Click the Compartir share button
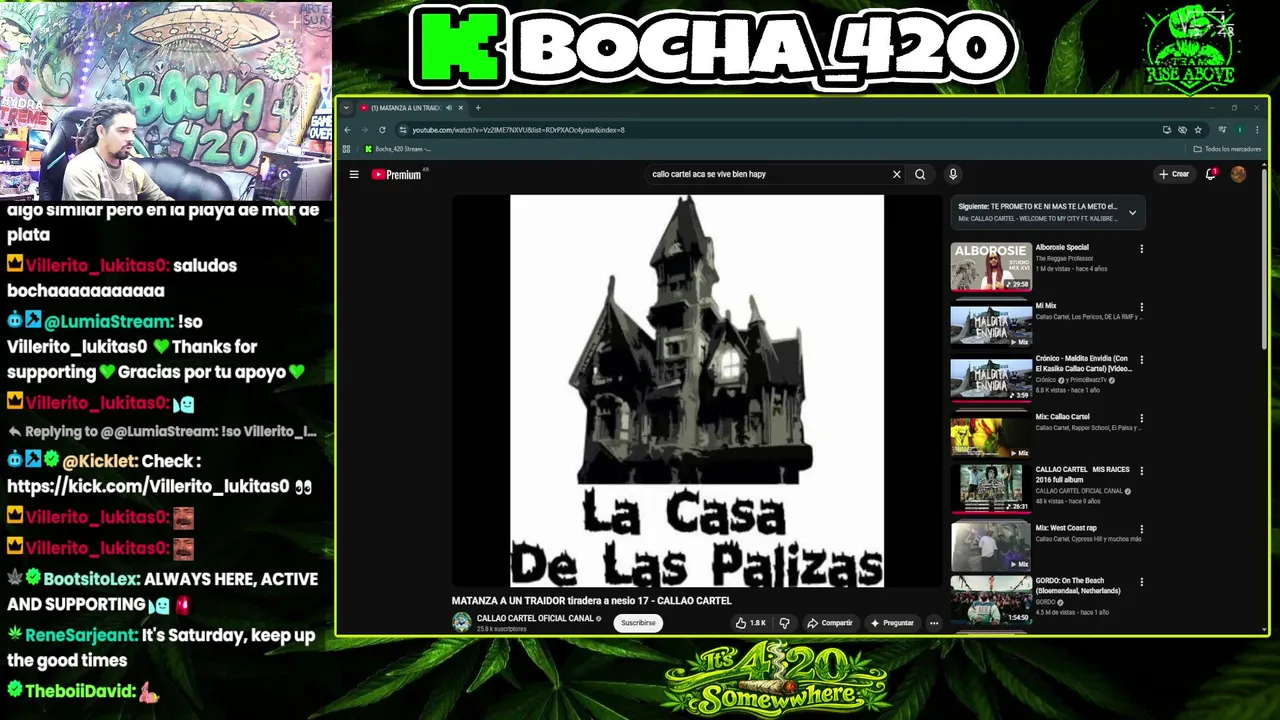 (829, 623)
